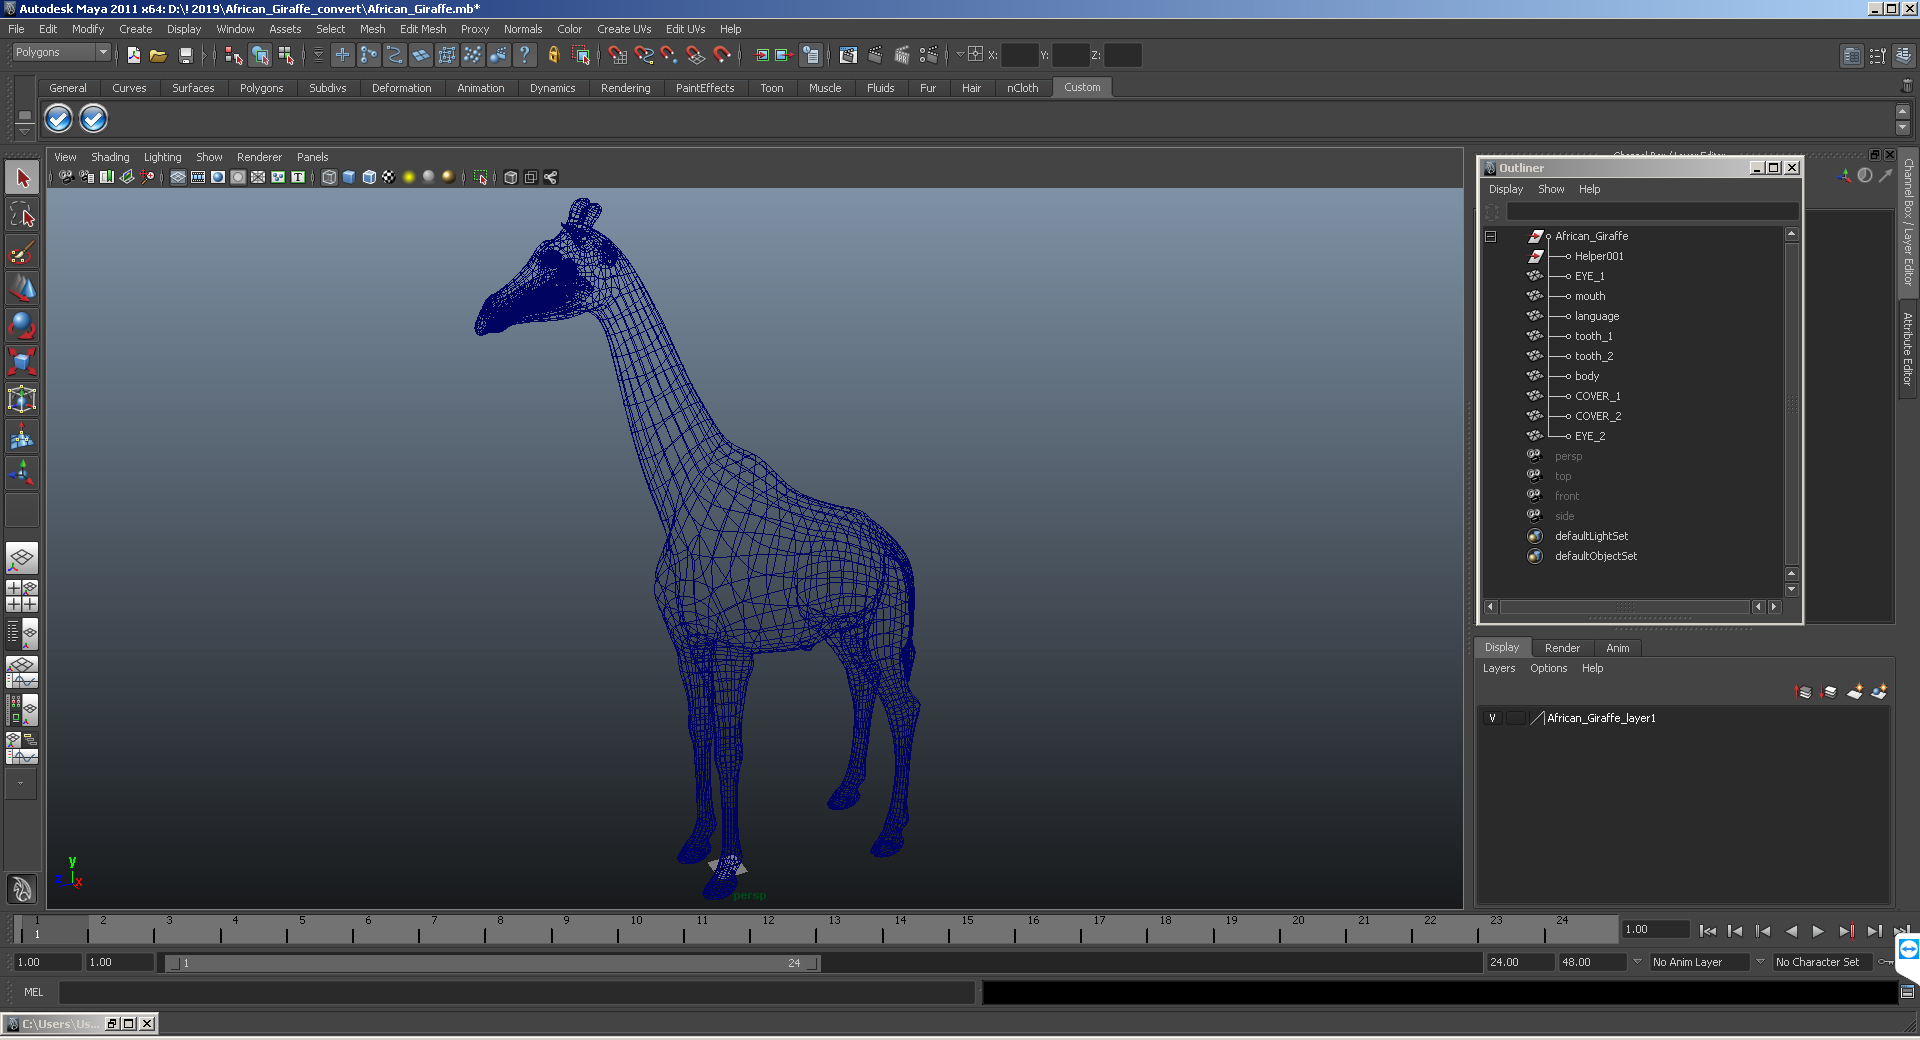The height and width of the screenshot is (1040, 1920).
Task: Click the range slider bar
Action: point(492,963)
